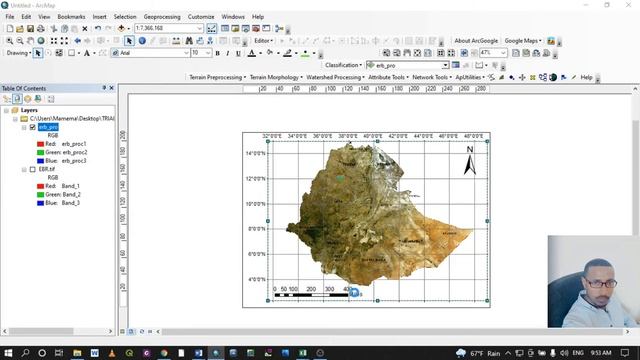Viewport: 640px width, 360px height.
Task: Click the Delete (X) toolbar icon
Action: coord(85,29)
